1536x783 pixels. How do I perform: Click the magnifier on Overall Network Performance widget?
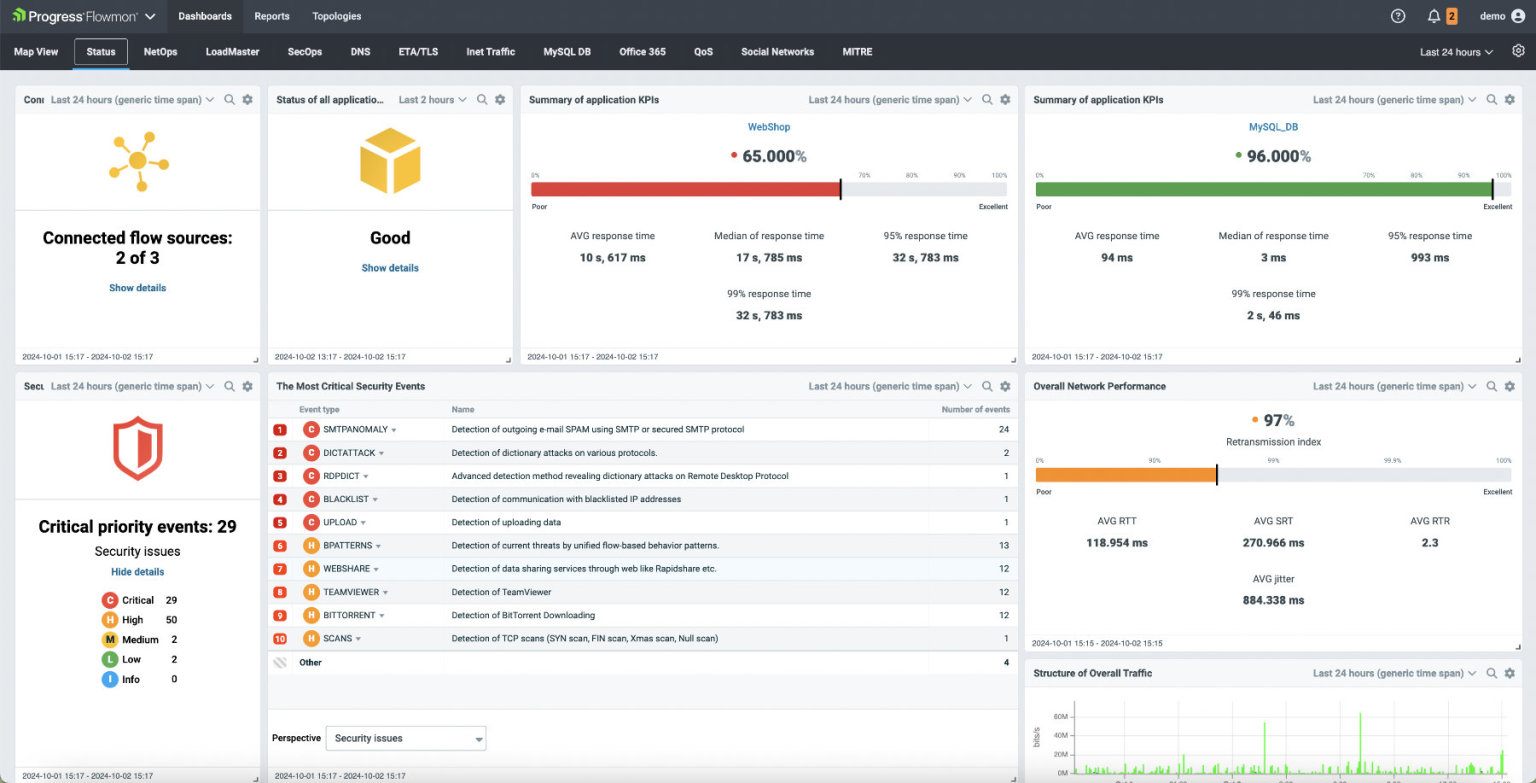(1492, 386)
